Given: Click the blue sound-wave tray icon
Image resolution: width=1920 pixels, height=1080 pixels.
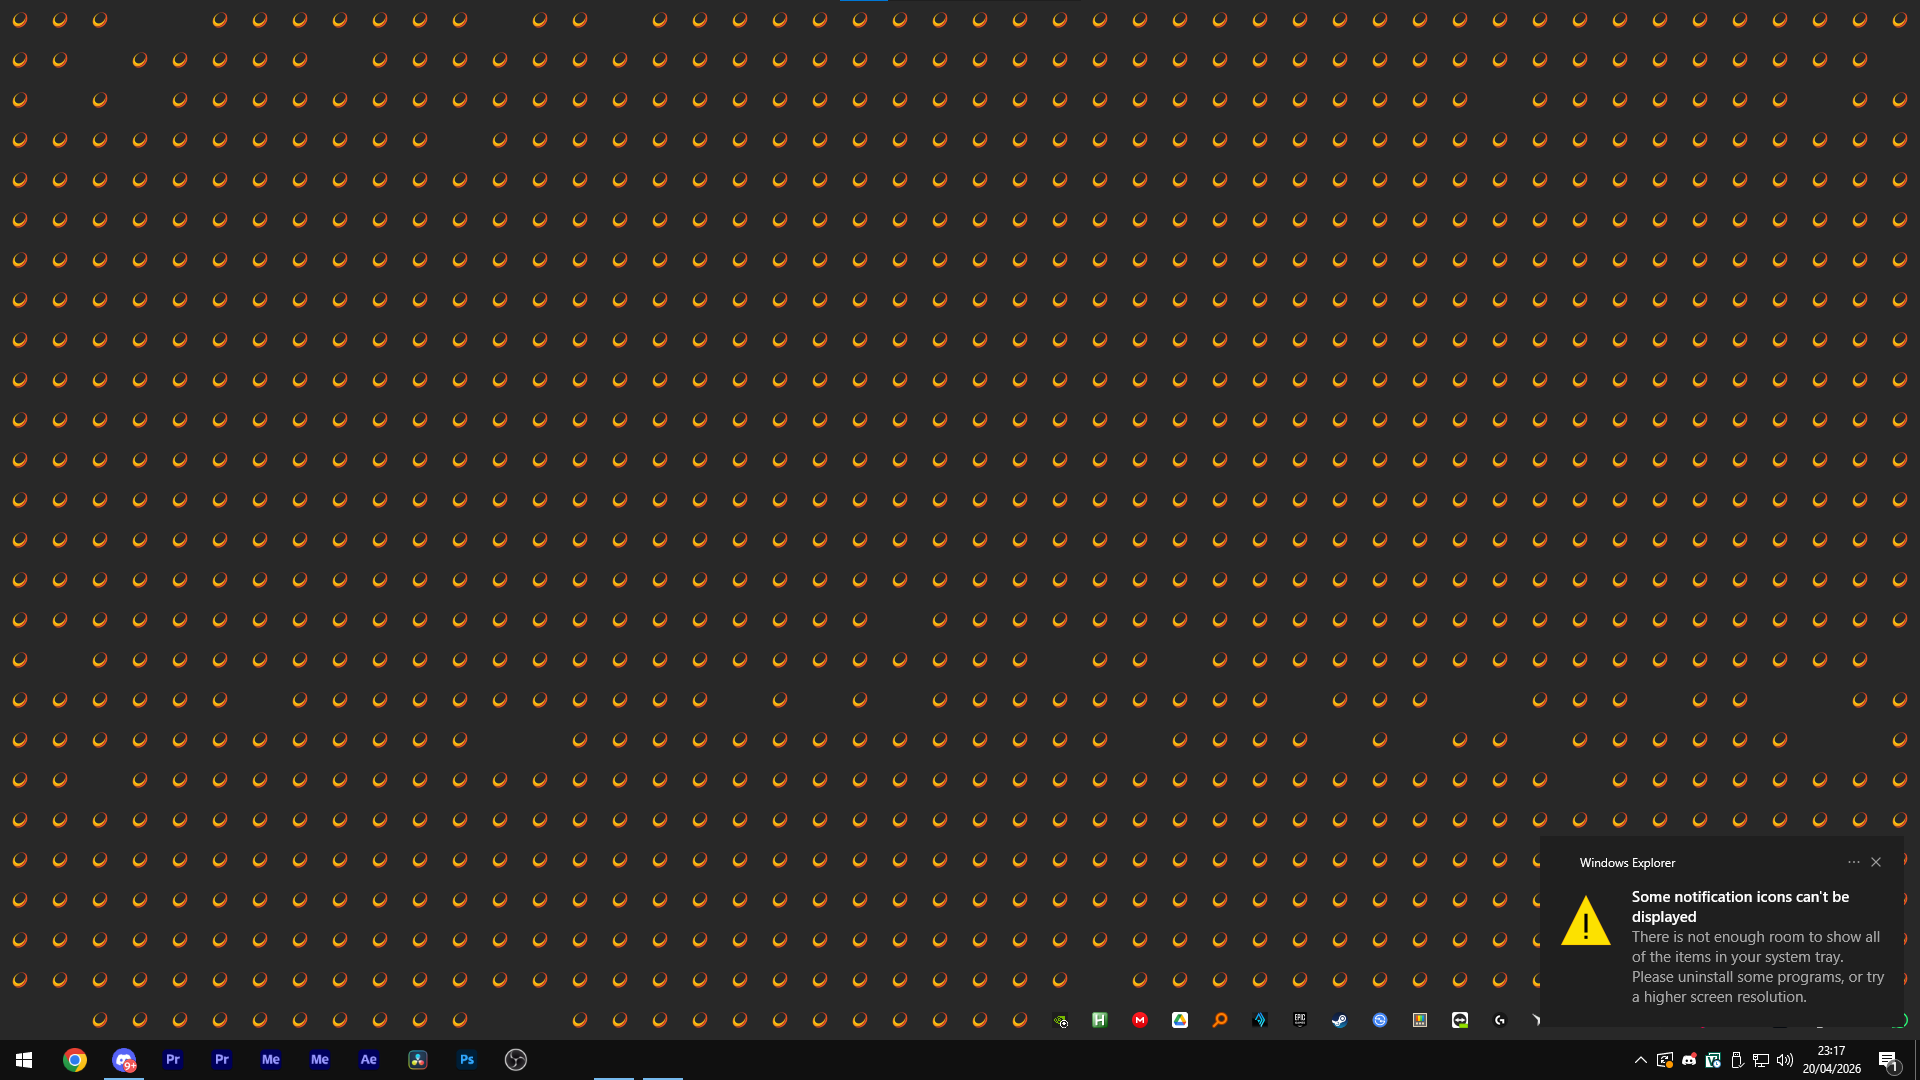Looking at the screenshot, I should pos(1260,1020).
